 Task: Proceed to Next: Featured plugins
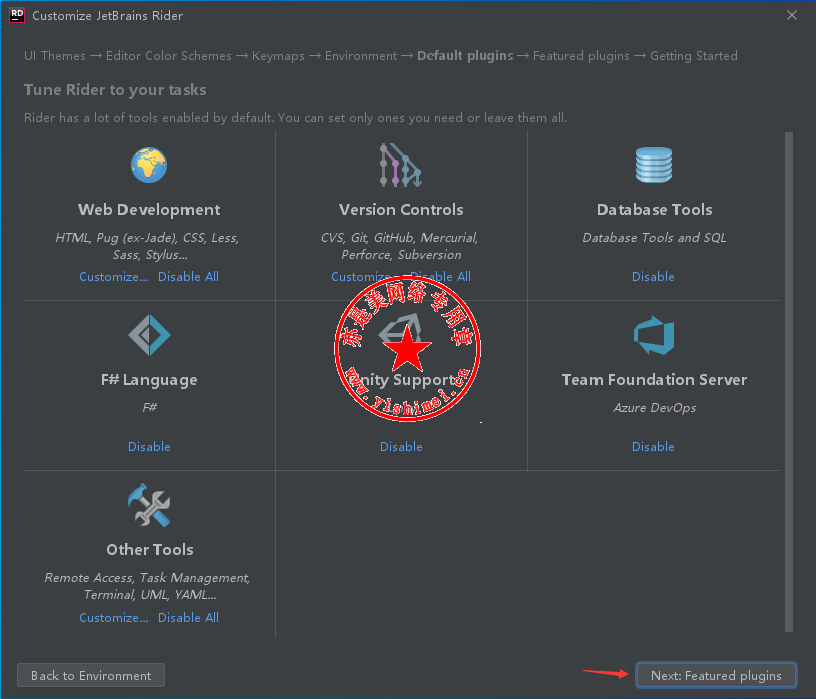(716, 675)
